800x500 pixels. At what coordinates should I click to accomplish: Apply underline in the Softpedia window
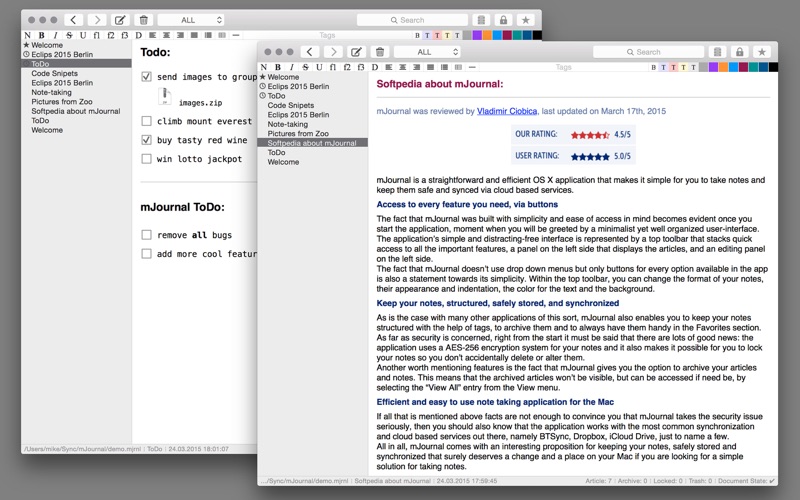[319, 67]
